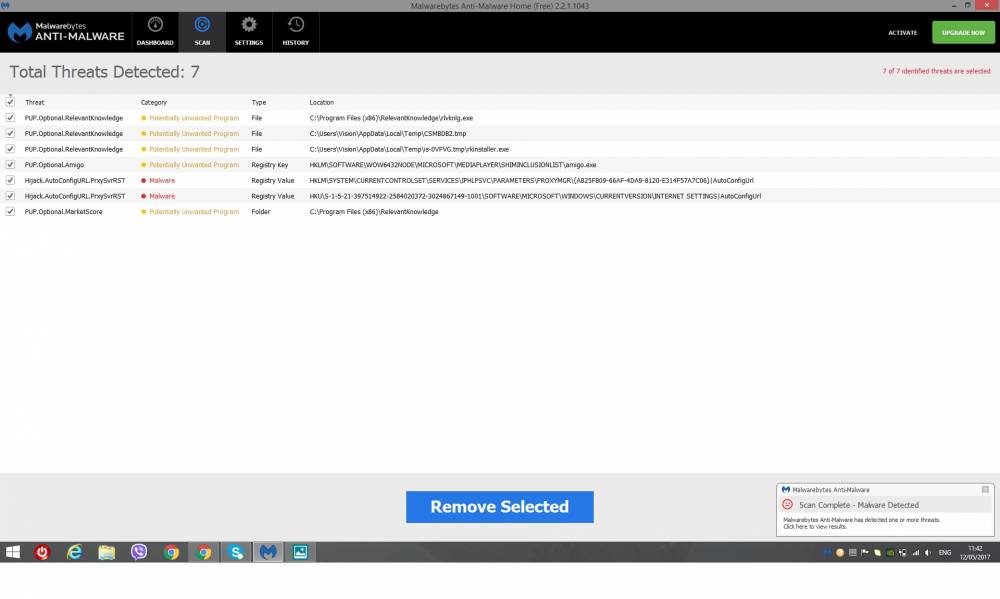The image size is (1000, 599).
Task: Click the Upgrade Now button
Action: (963, 33)
